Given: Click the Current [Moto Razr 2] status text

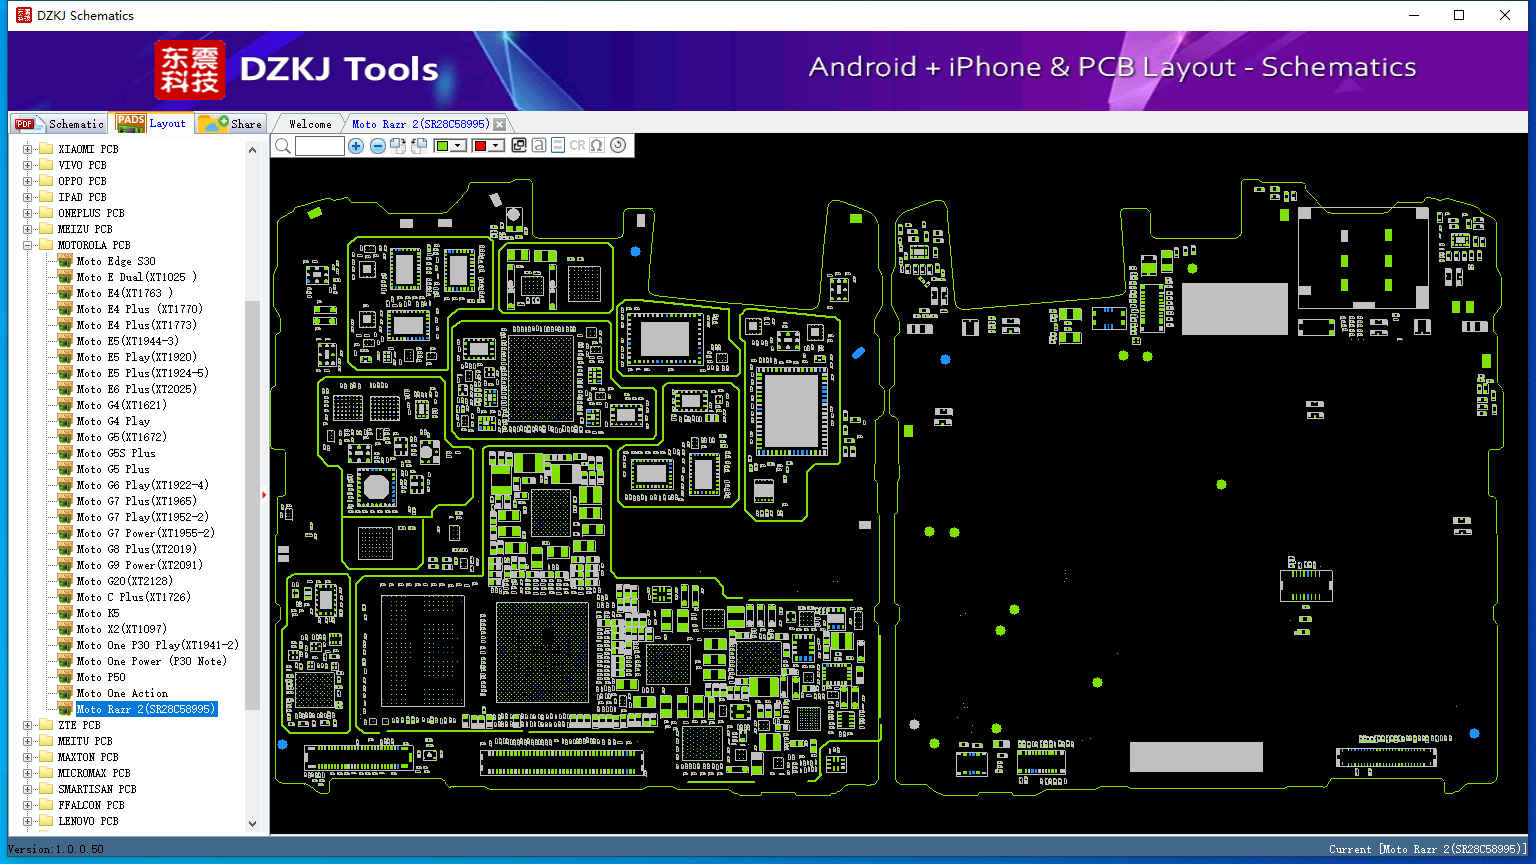Looking at the screenshot, I should [1428, 849].
